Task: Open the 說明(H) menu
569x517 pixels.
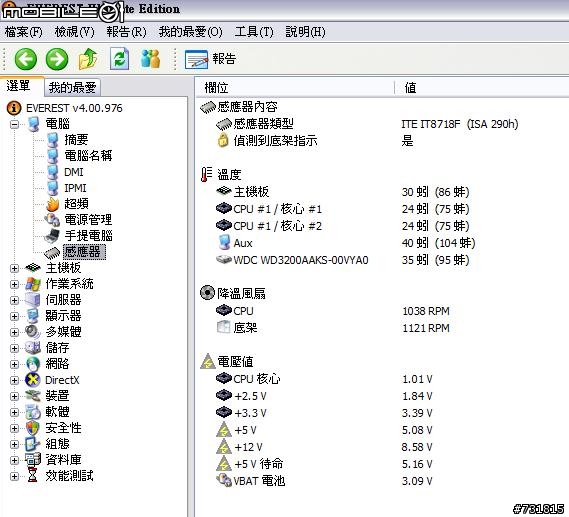Action: click(305, 32)
